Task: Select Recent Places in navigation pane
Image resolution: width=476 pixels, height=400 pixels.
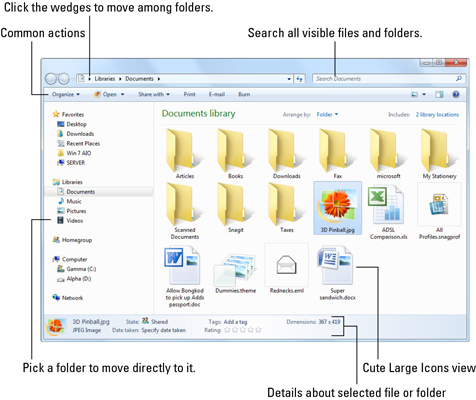Action: [x=79, y=143]
